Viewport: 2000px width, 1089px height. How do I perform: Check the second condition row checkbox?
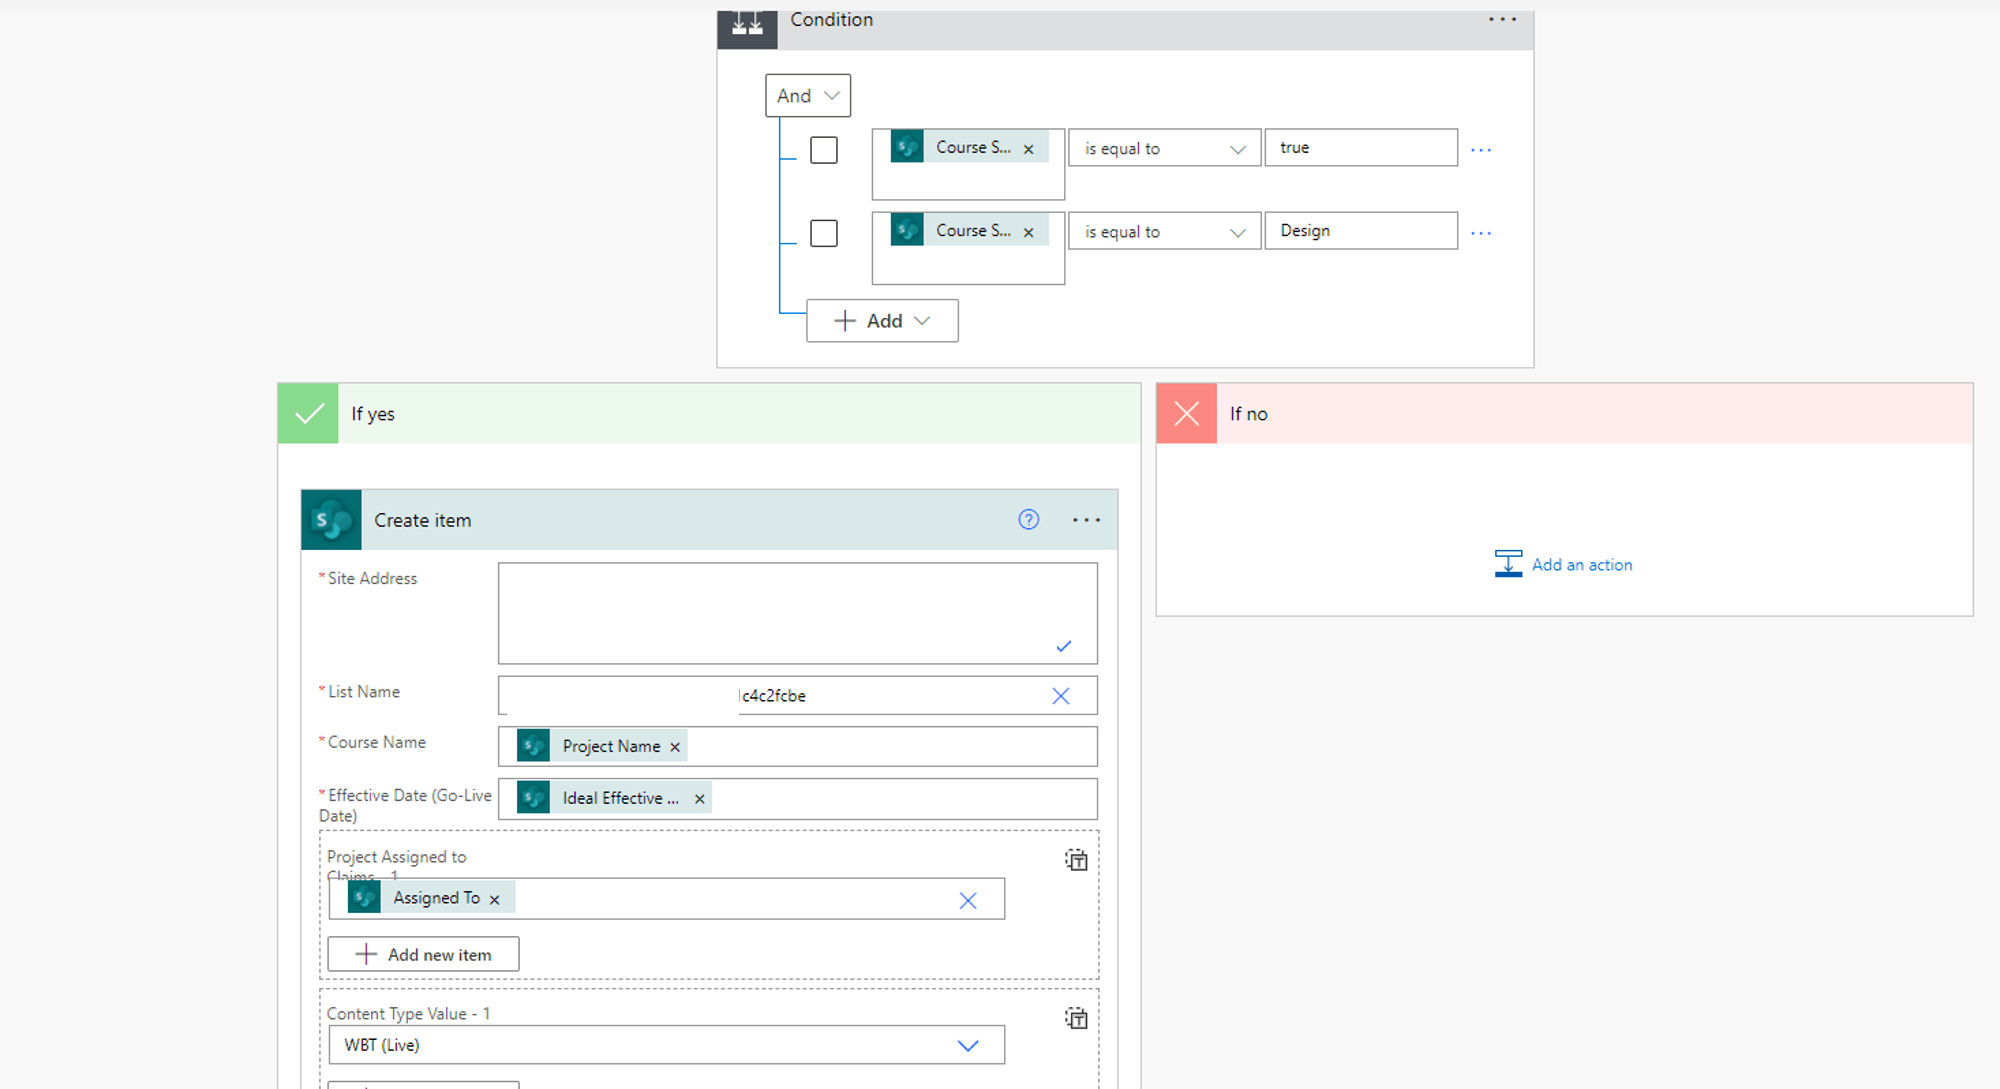823,233
